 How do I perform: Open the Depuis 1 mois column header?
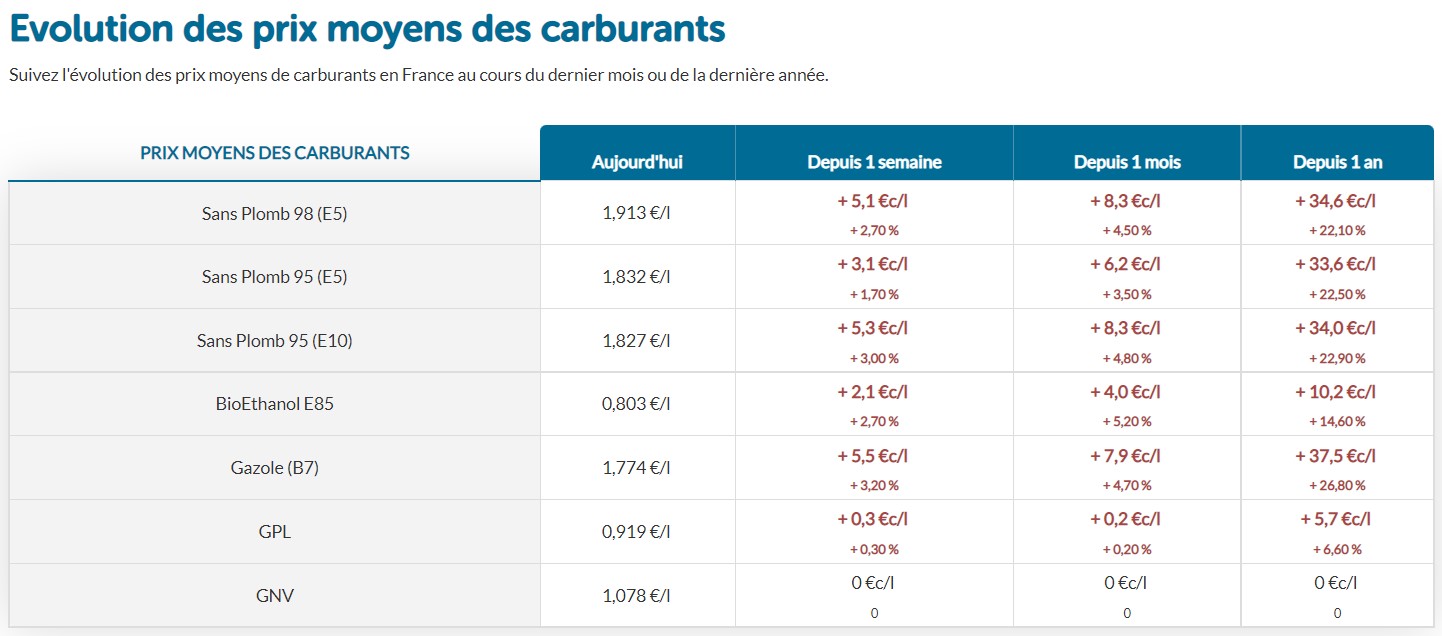pos(1127,162)
